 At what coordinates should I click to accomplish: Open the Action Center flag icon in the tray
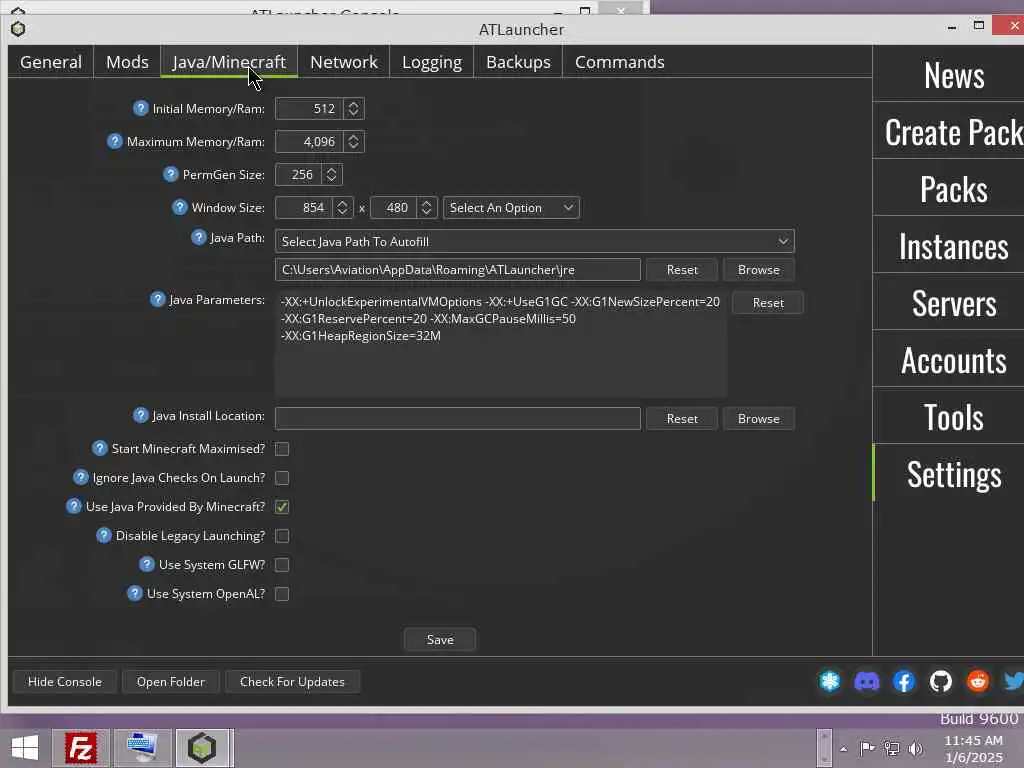[x=867, y=748]
